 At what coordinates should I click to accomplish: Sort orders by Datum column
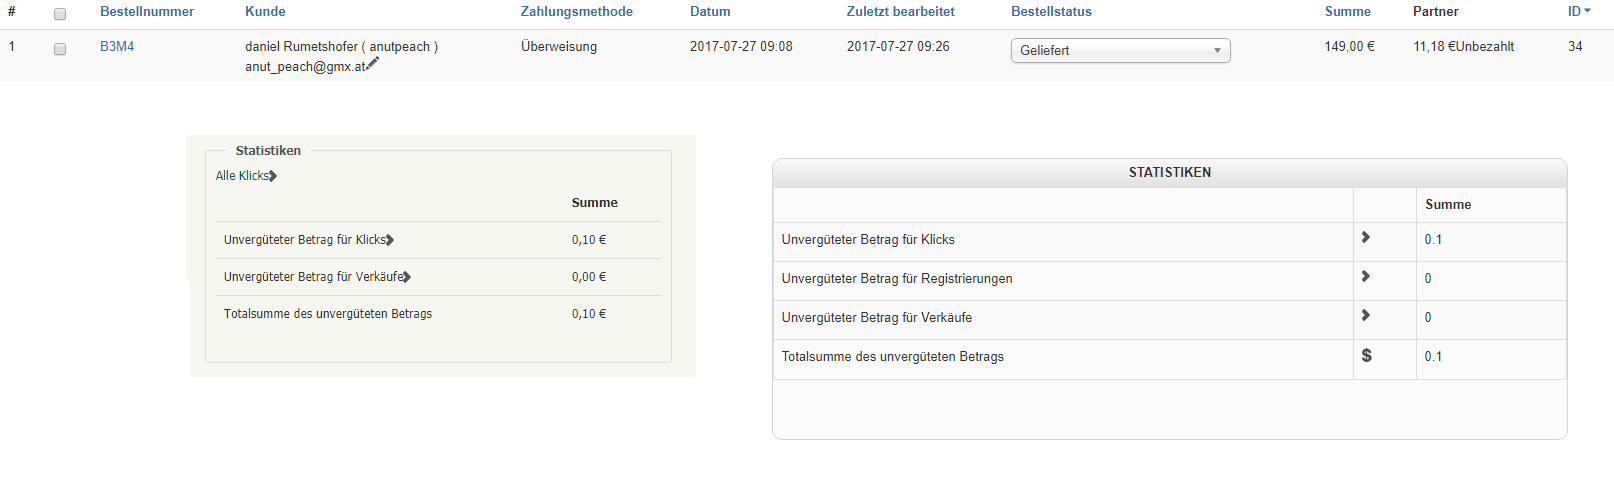point(710,11)
